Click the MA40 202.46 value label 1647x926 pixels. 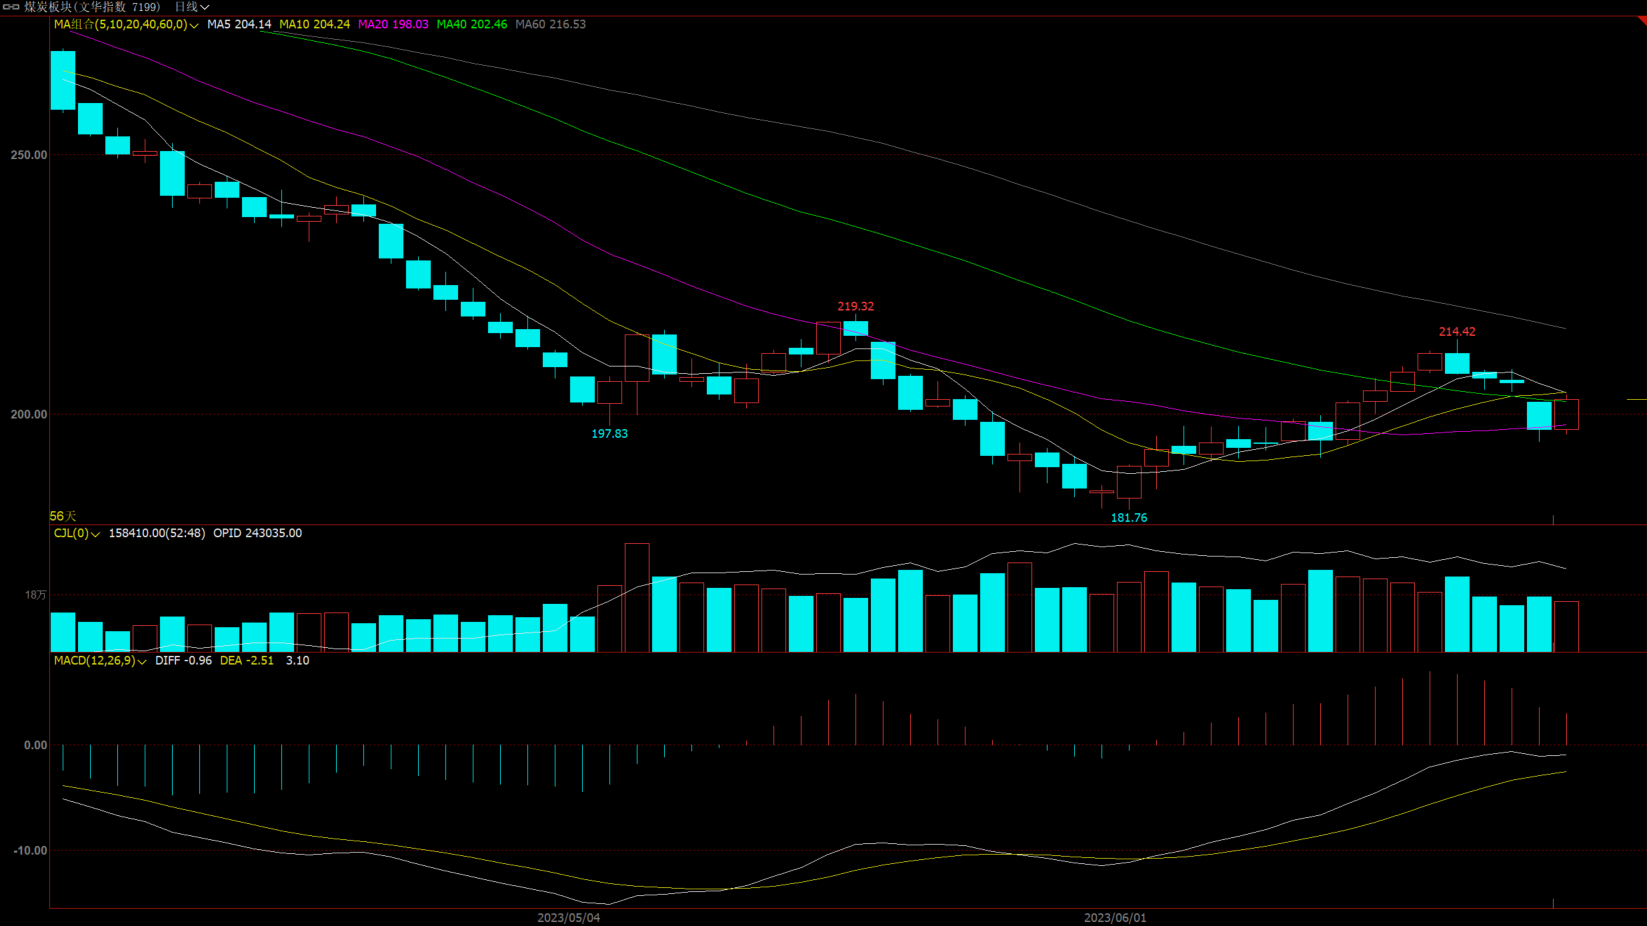click(471, 24)
